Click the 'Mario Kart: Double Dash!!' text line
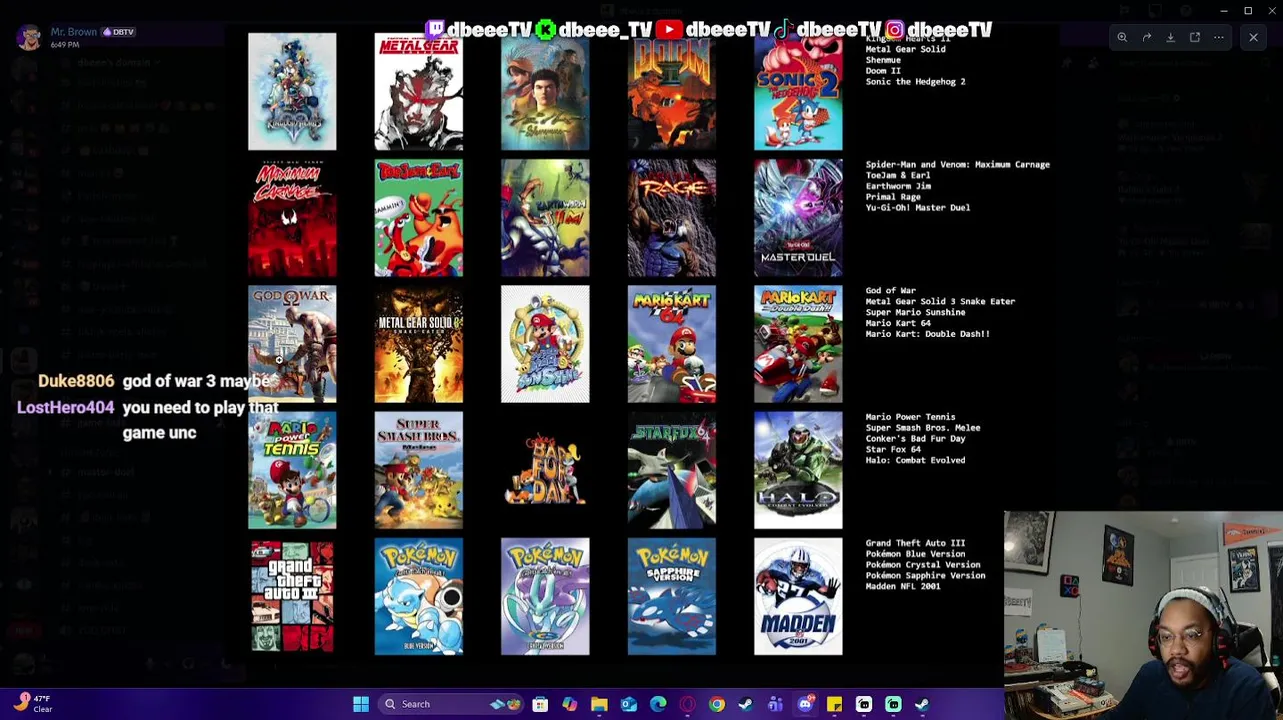 927,335
